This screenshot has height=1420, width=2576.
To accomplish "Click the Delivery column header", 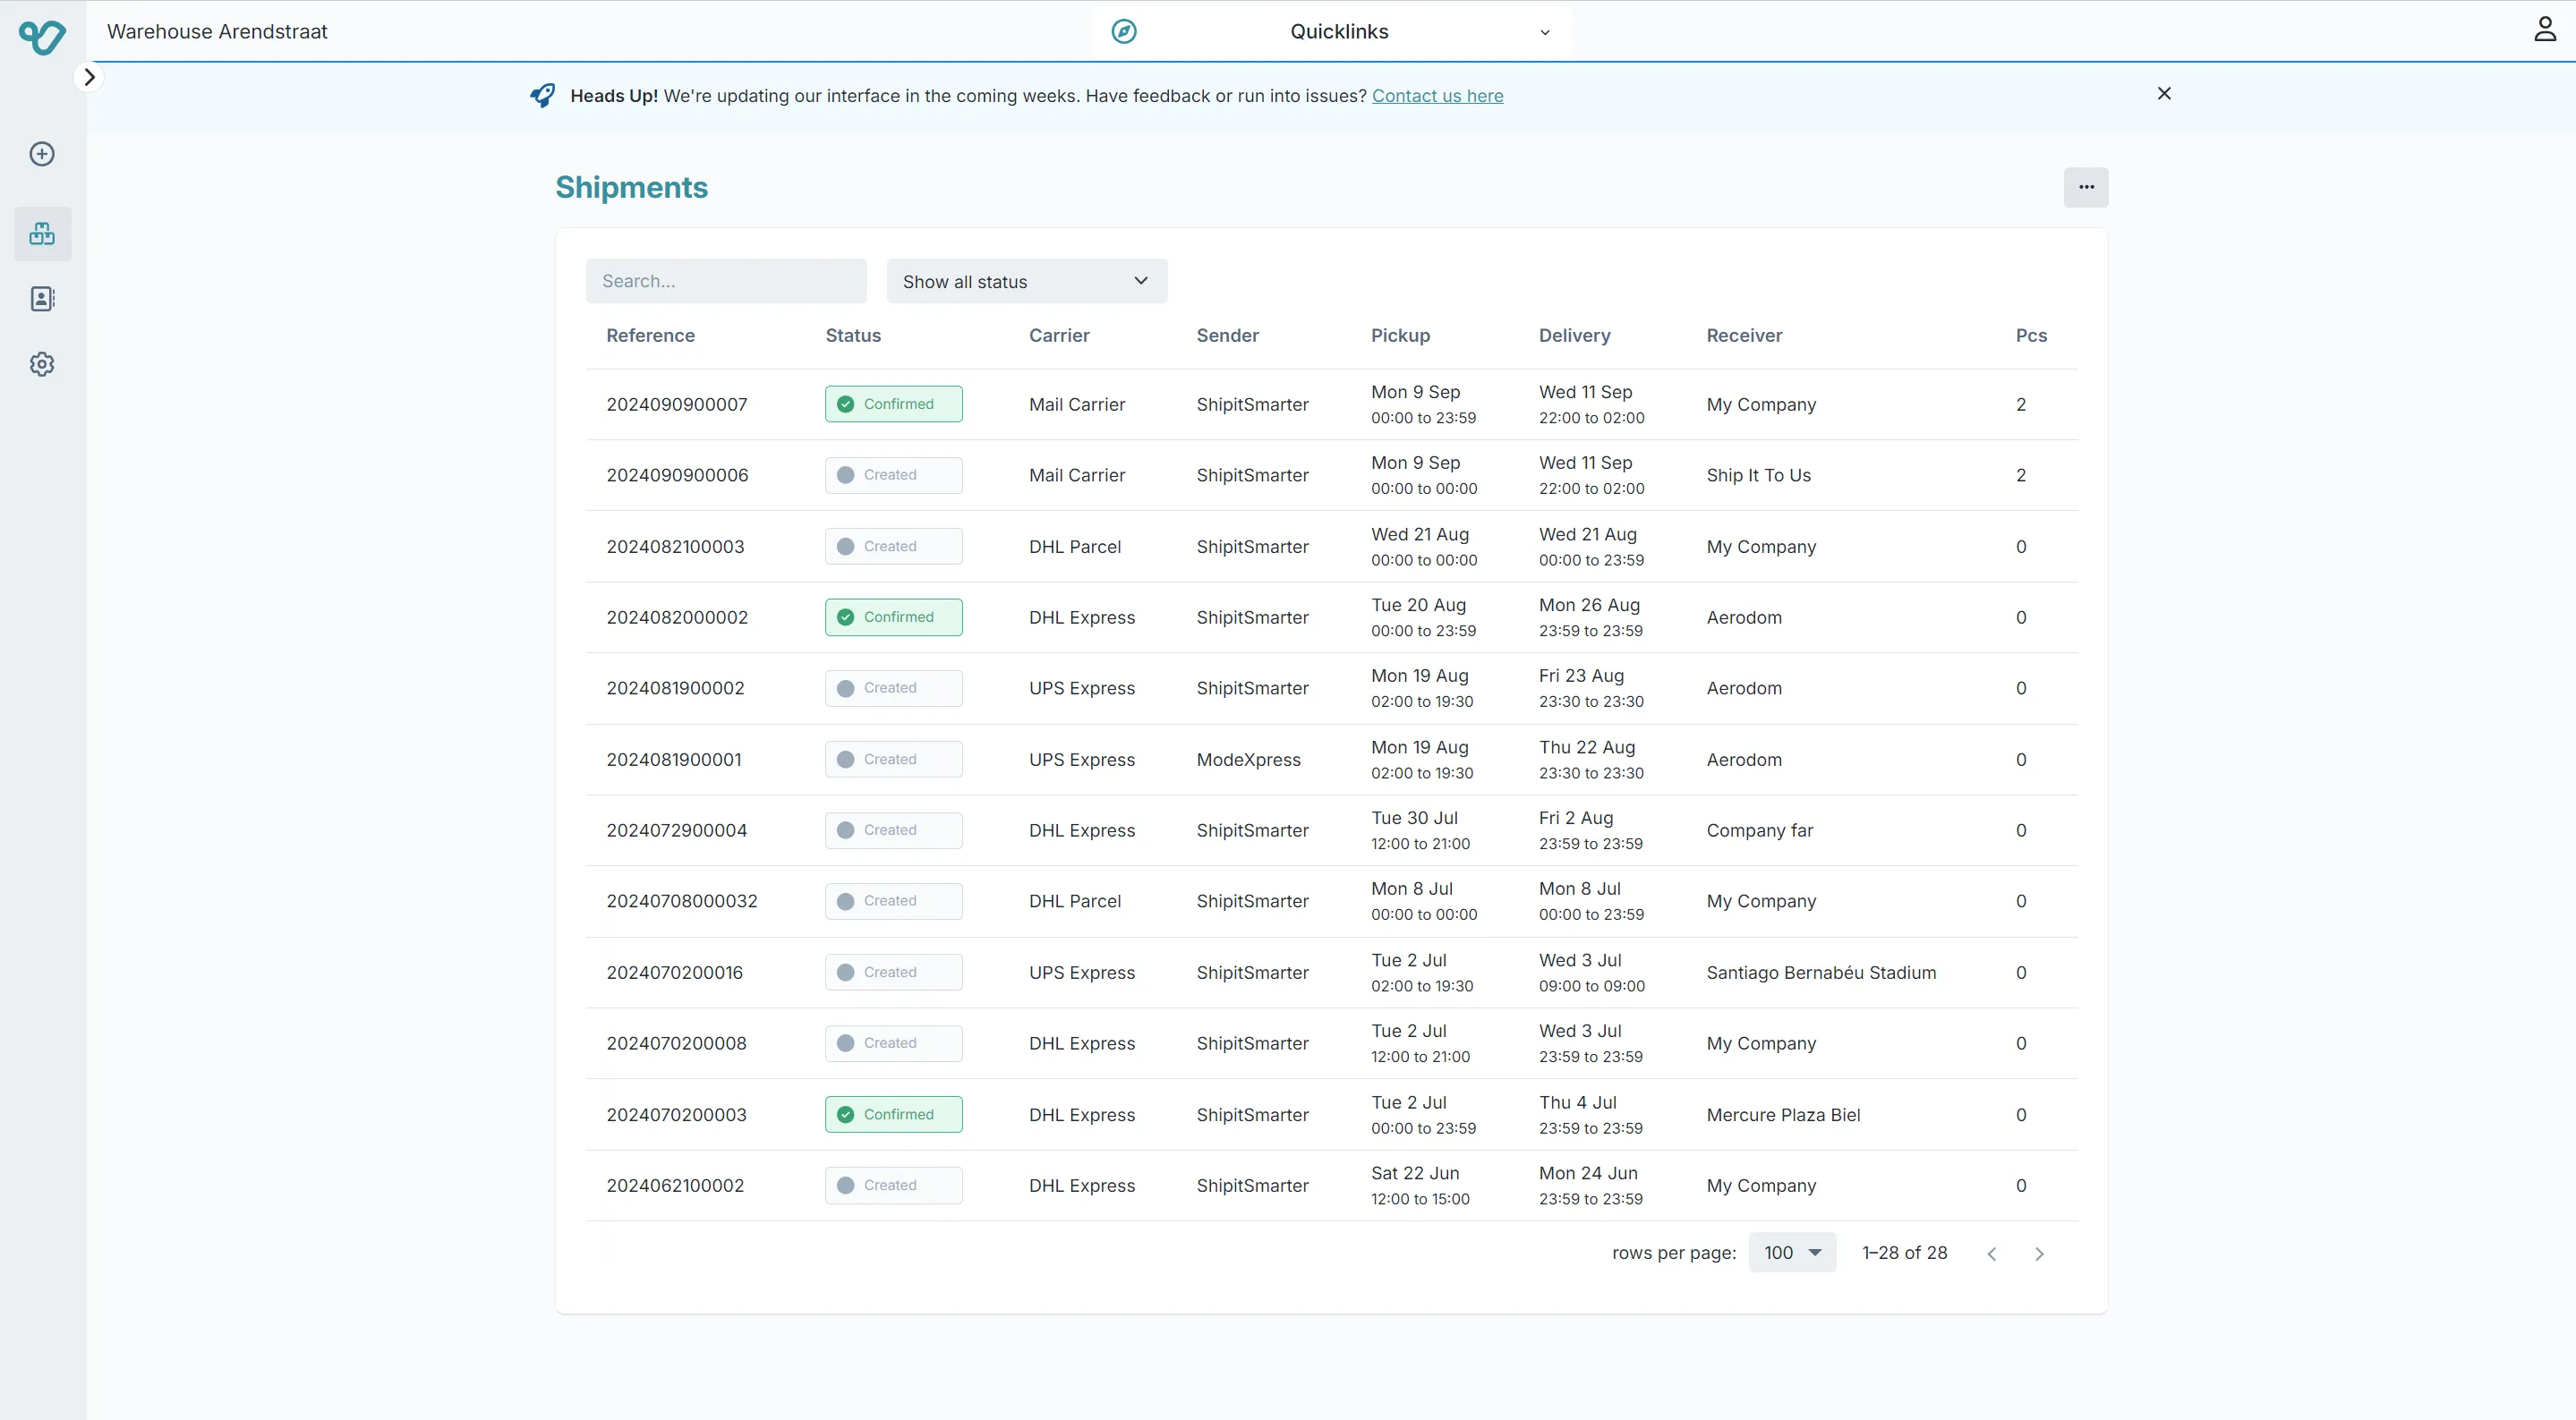I will tap(1574, 336).
